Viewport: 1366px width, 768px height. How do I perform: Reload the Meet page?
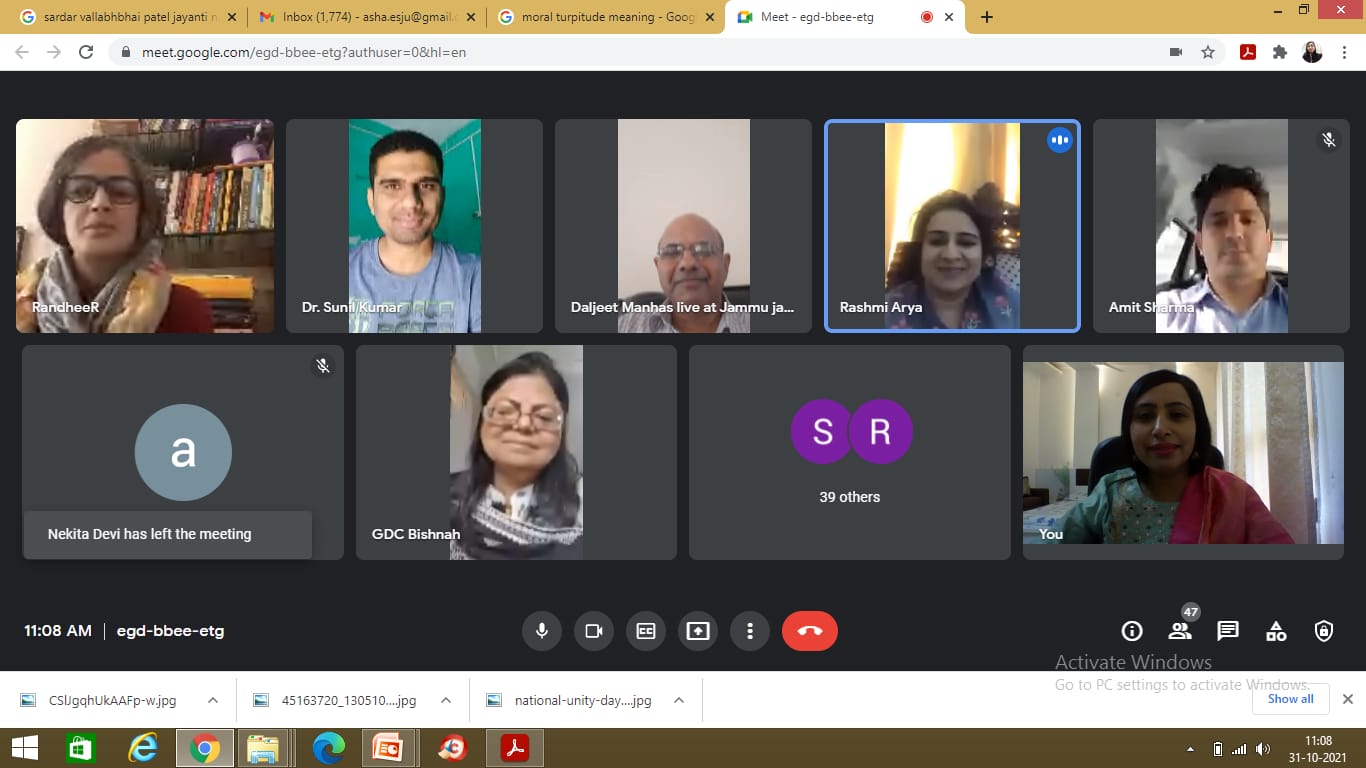click(86, 52)
